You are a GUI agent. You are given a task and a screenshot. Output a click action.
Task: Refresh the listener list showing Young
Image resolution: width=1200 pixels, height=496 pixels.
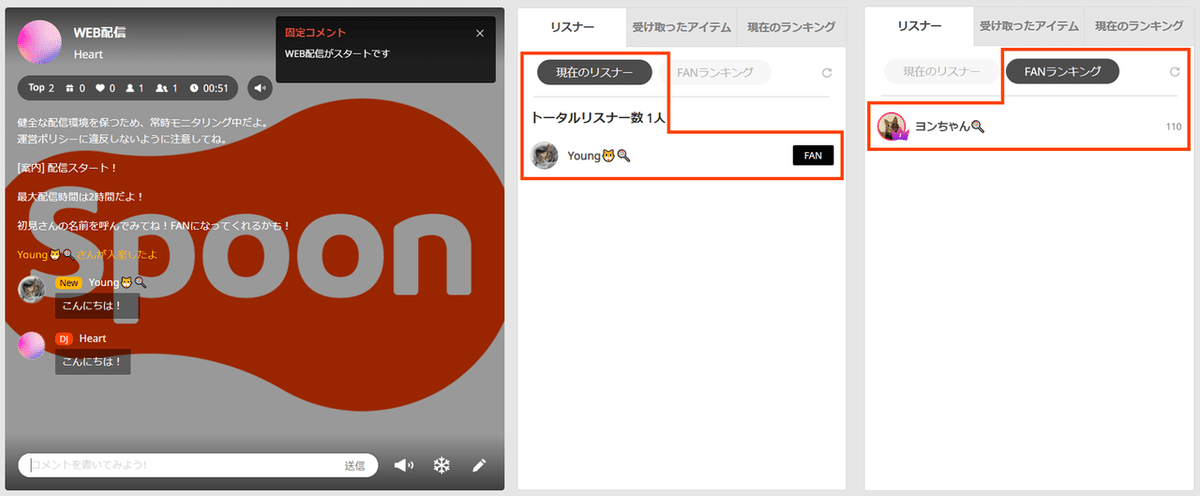click(x=827, y=73)
